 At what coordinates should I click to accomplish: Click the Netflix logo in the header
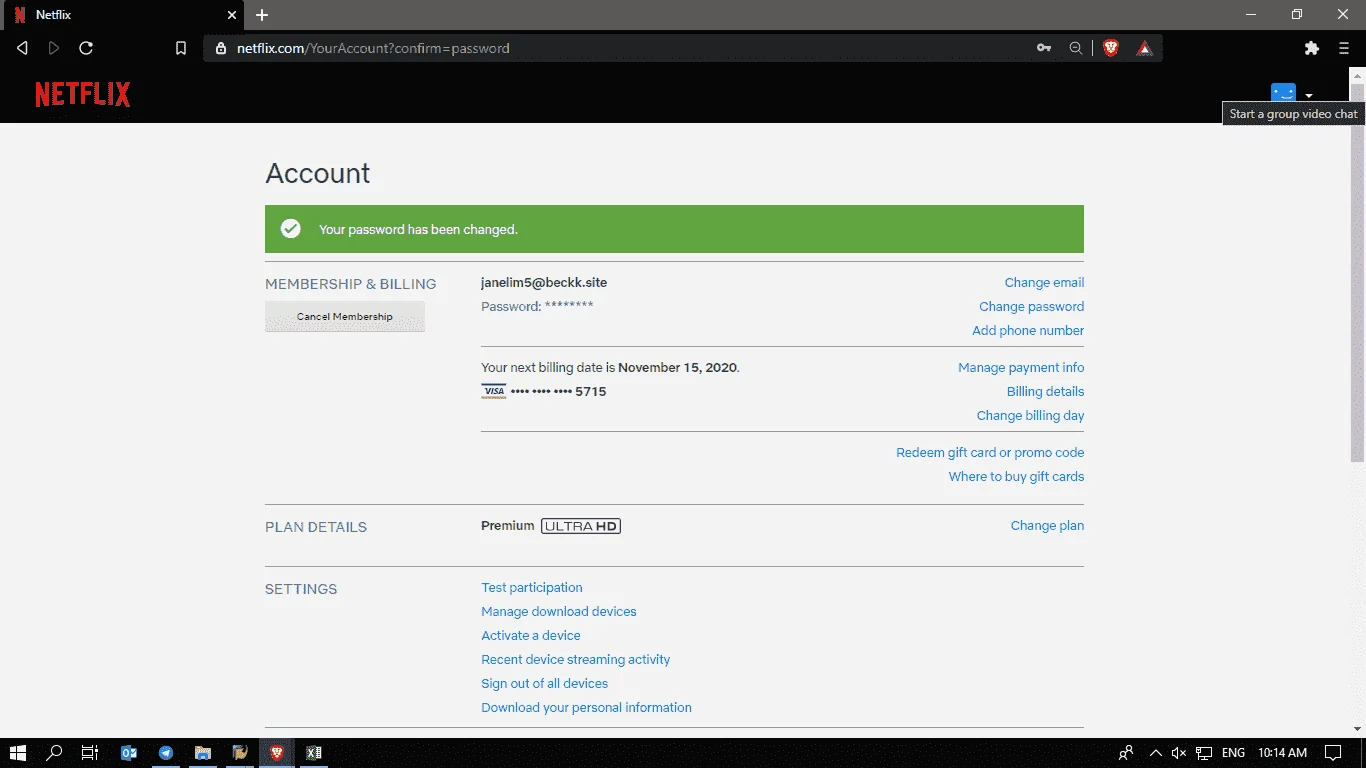tap(83, 94)
